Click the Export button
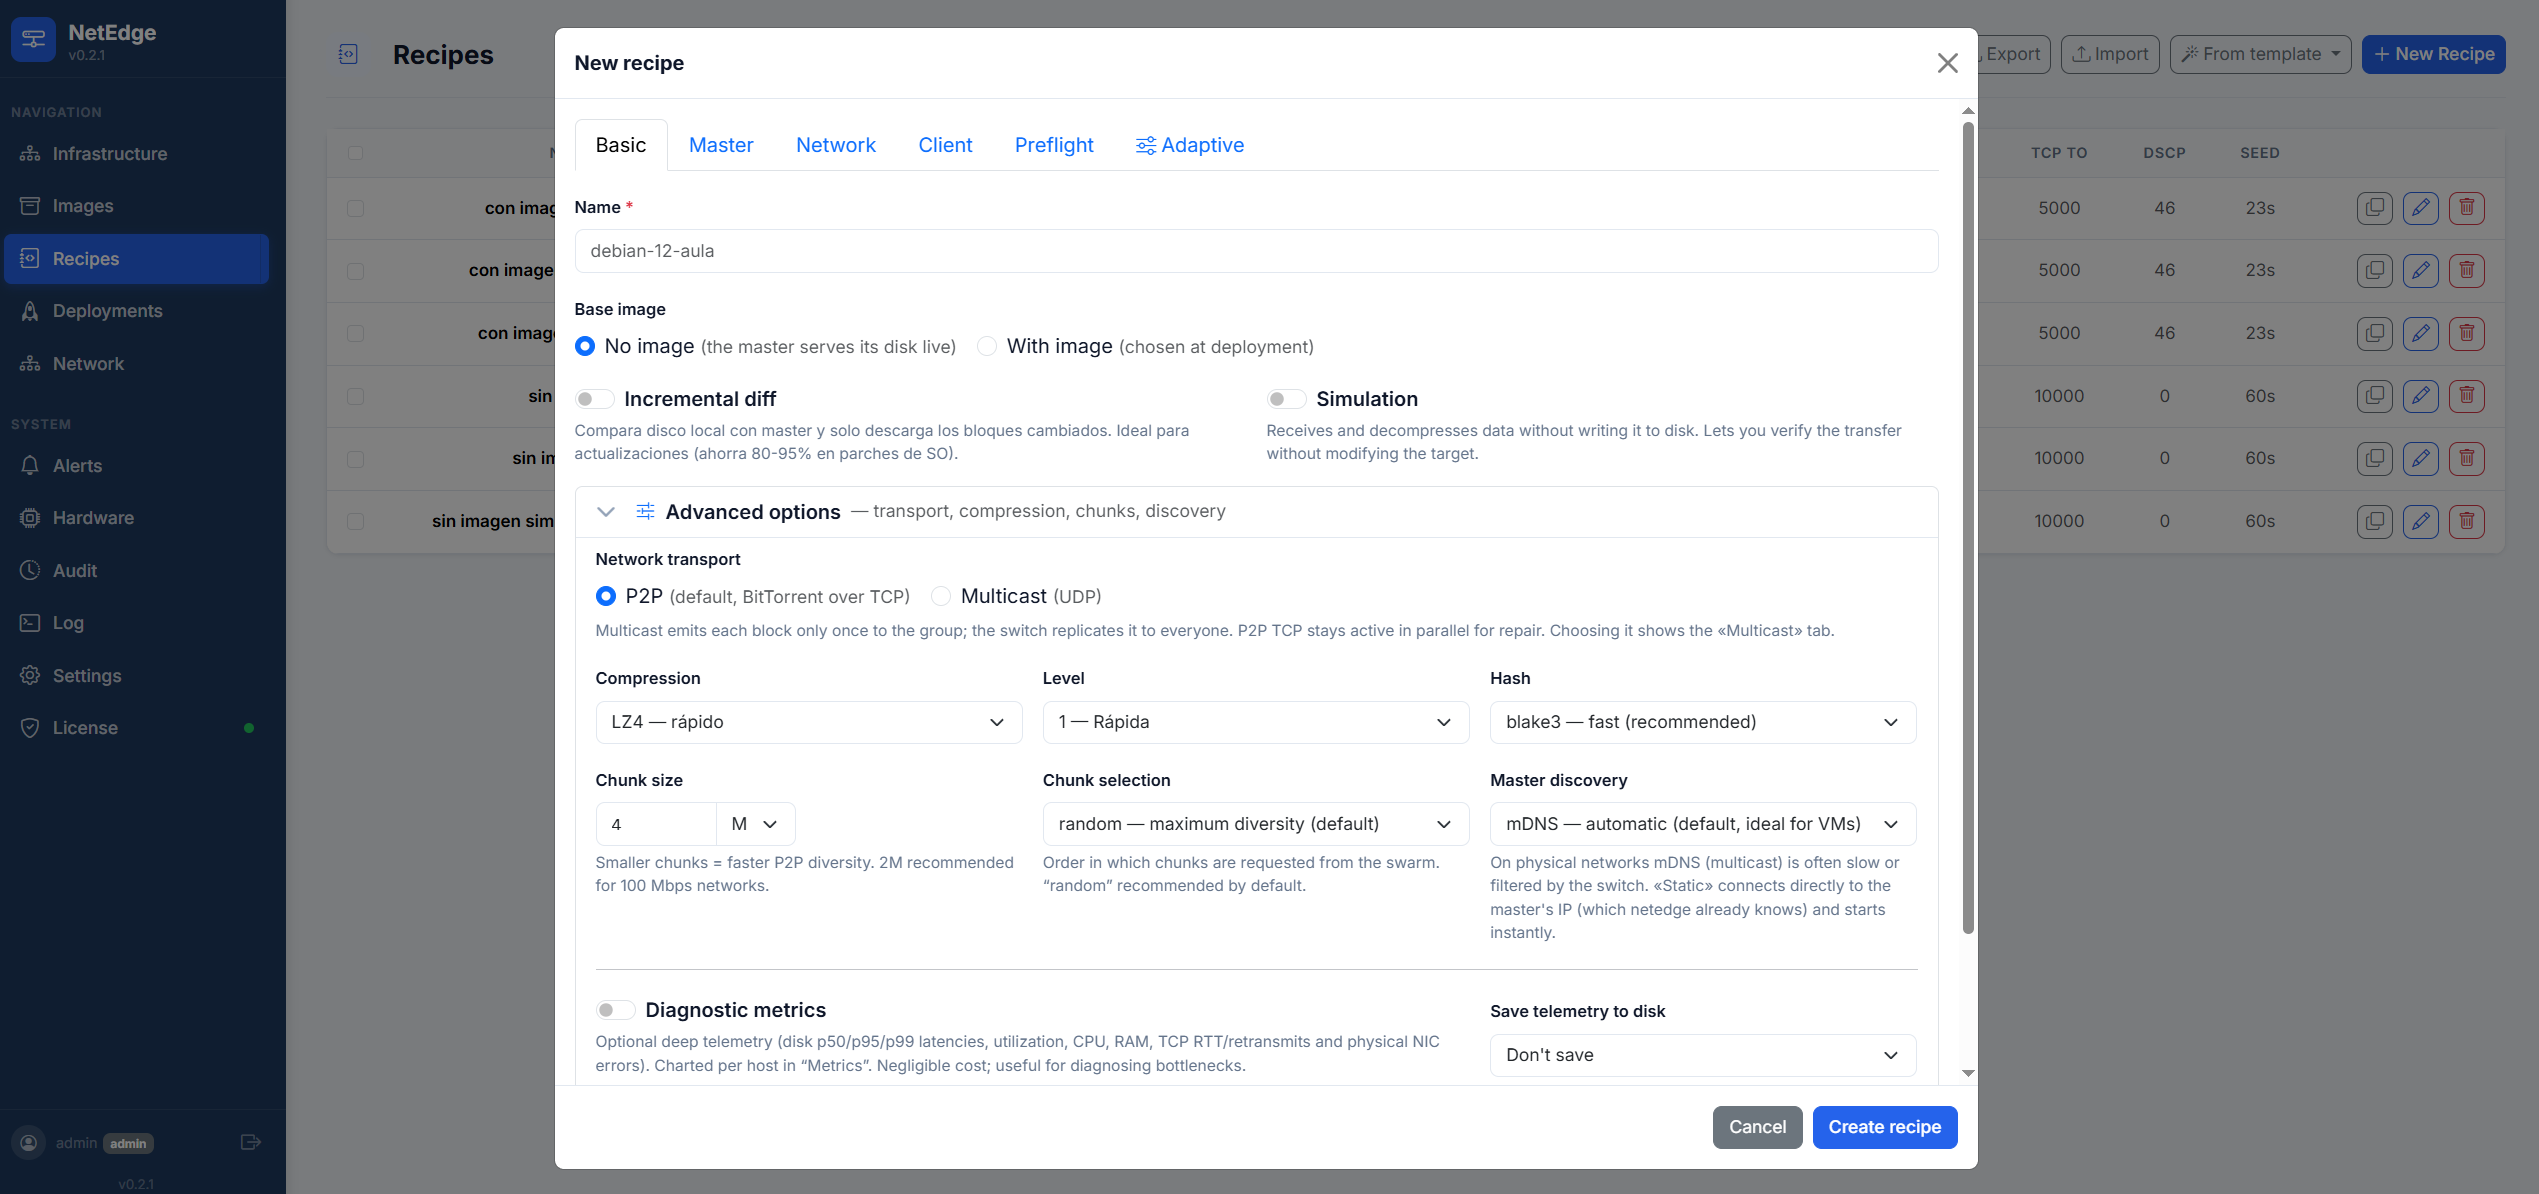This screenshot has height=1194, width=2539. pos(2012,54)
